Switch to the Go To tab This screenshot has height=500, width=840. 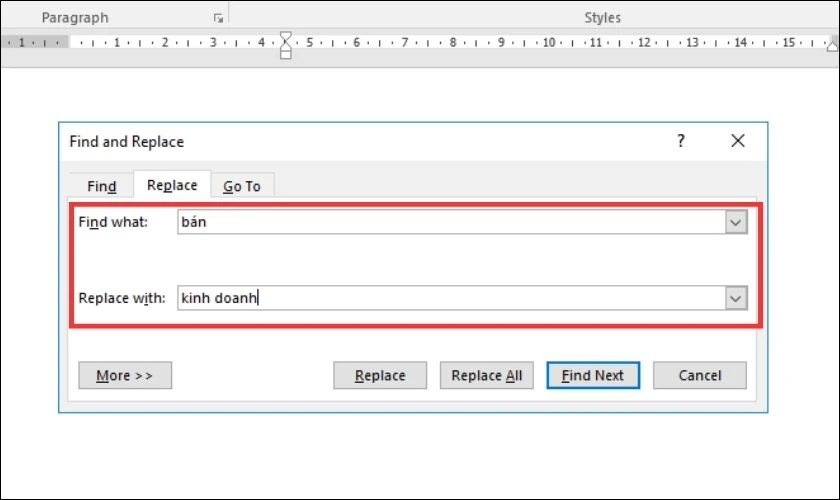tap(242, 186)
